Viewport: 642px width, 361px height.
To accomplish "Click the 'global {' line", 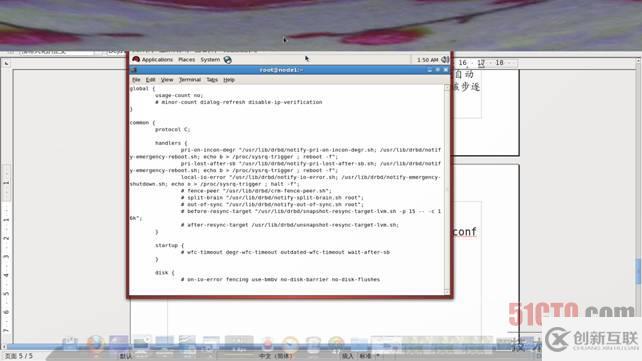I will pos(142,88).
